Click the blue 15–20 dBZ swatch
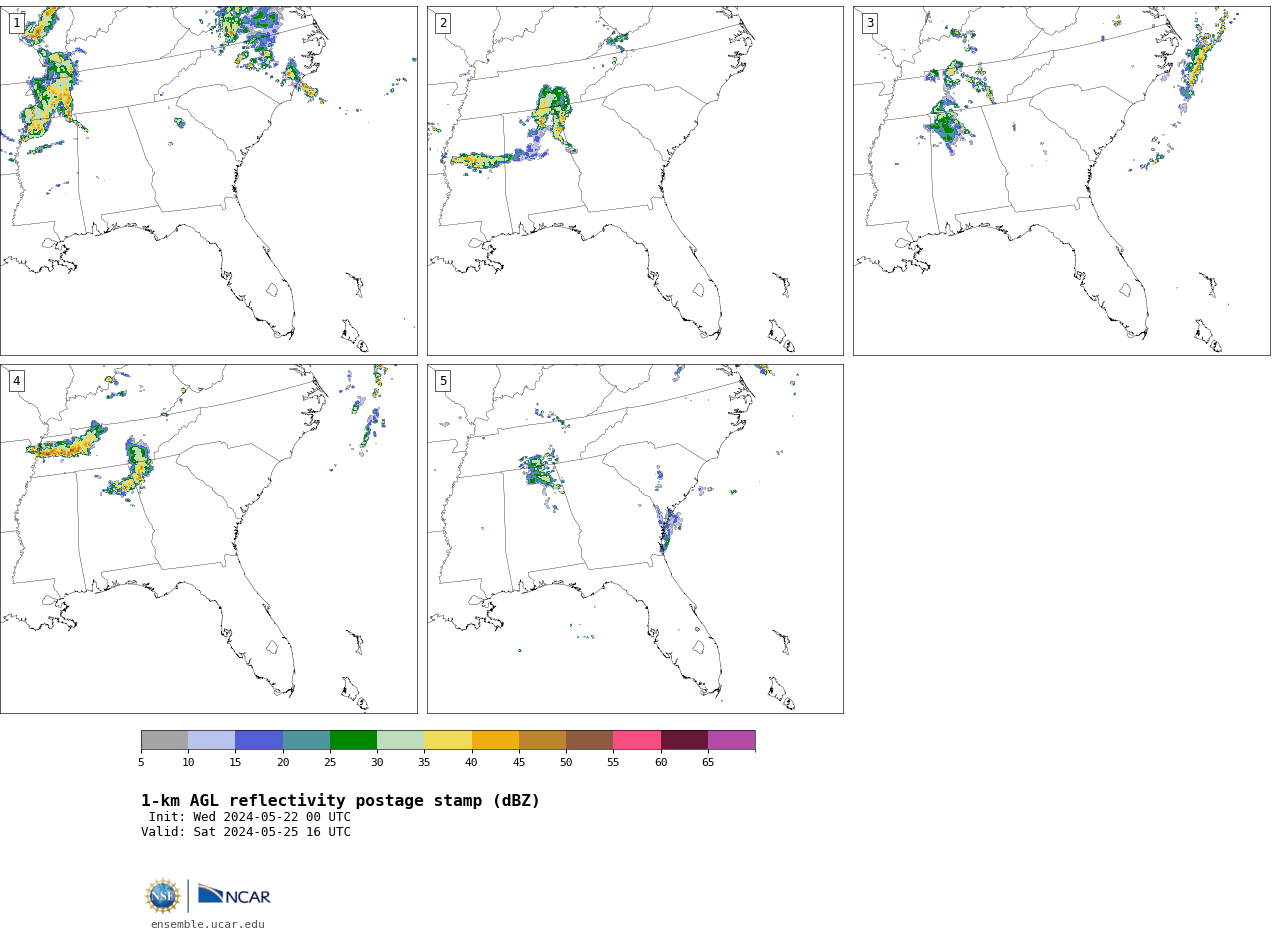The image size is (1280, 936). click(259, 740)
